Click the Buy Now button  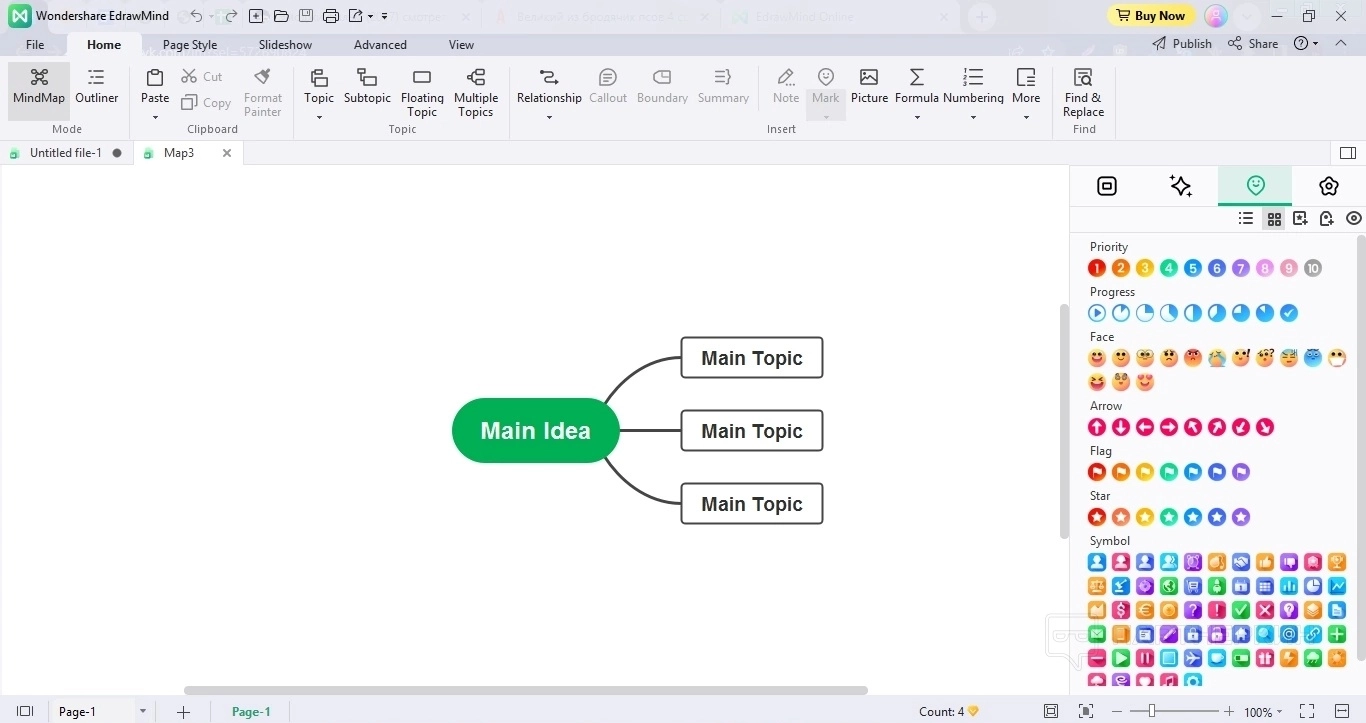pyautogui.click(x=1150, y=16)
